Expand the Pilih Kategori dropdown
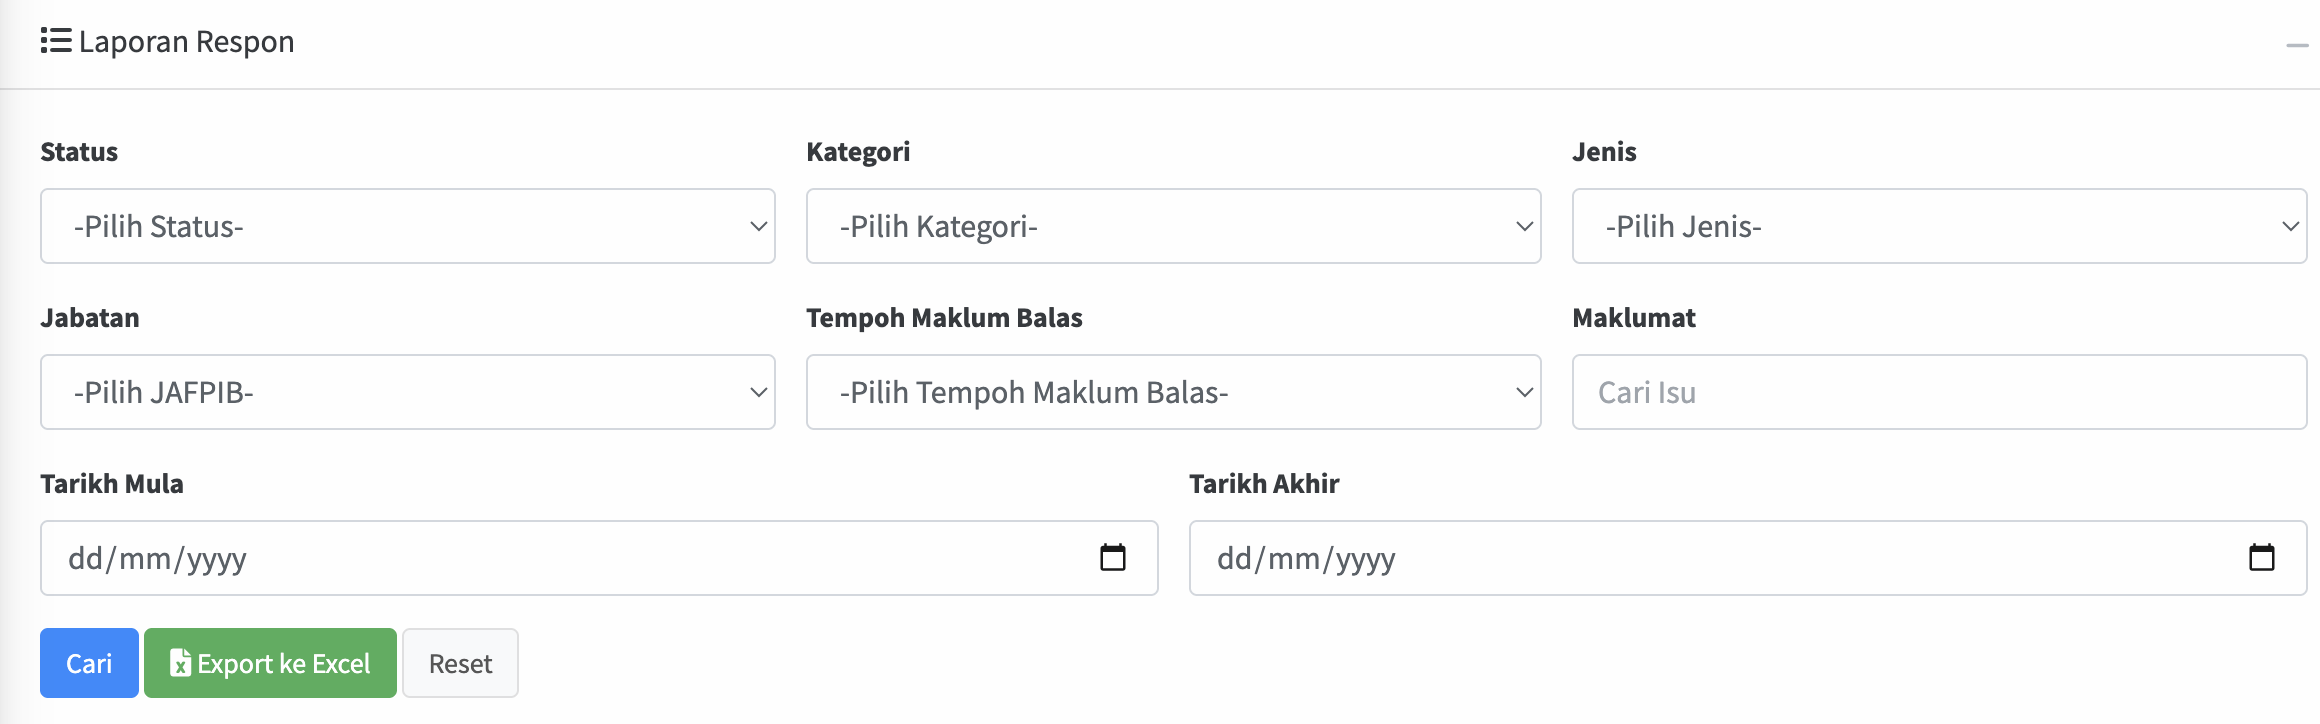 [1172, 226]
